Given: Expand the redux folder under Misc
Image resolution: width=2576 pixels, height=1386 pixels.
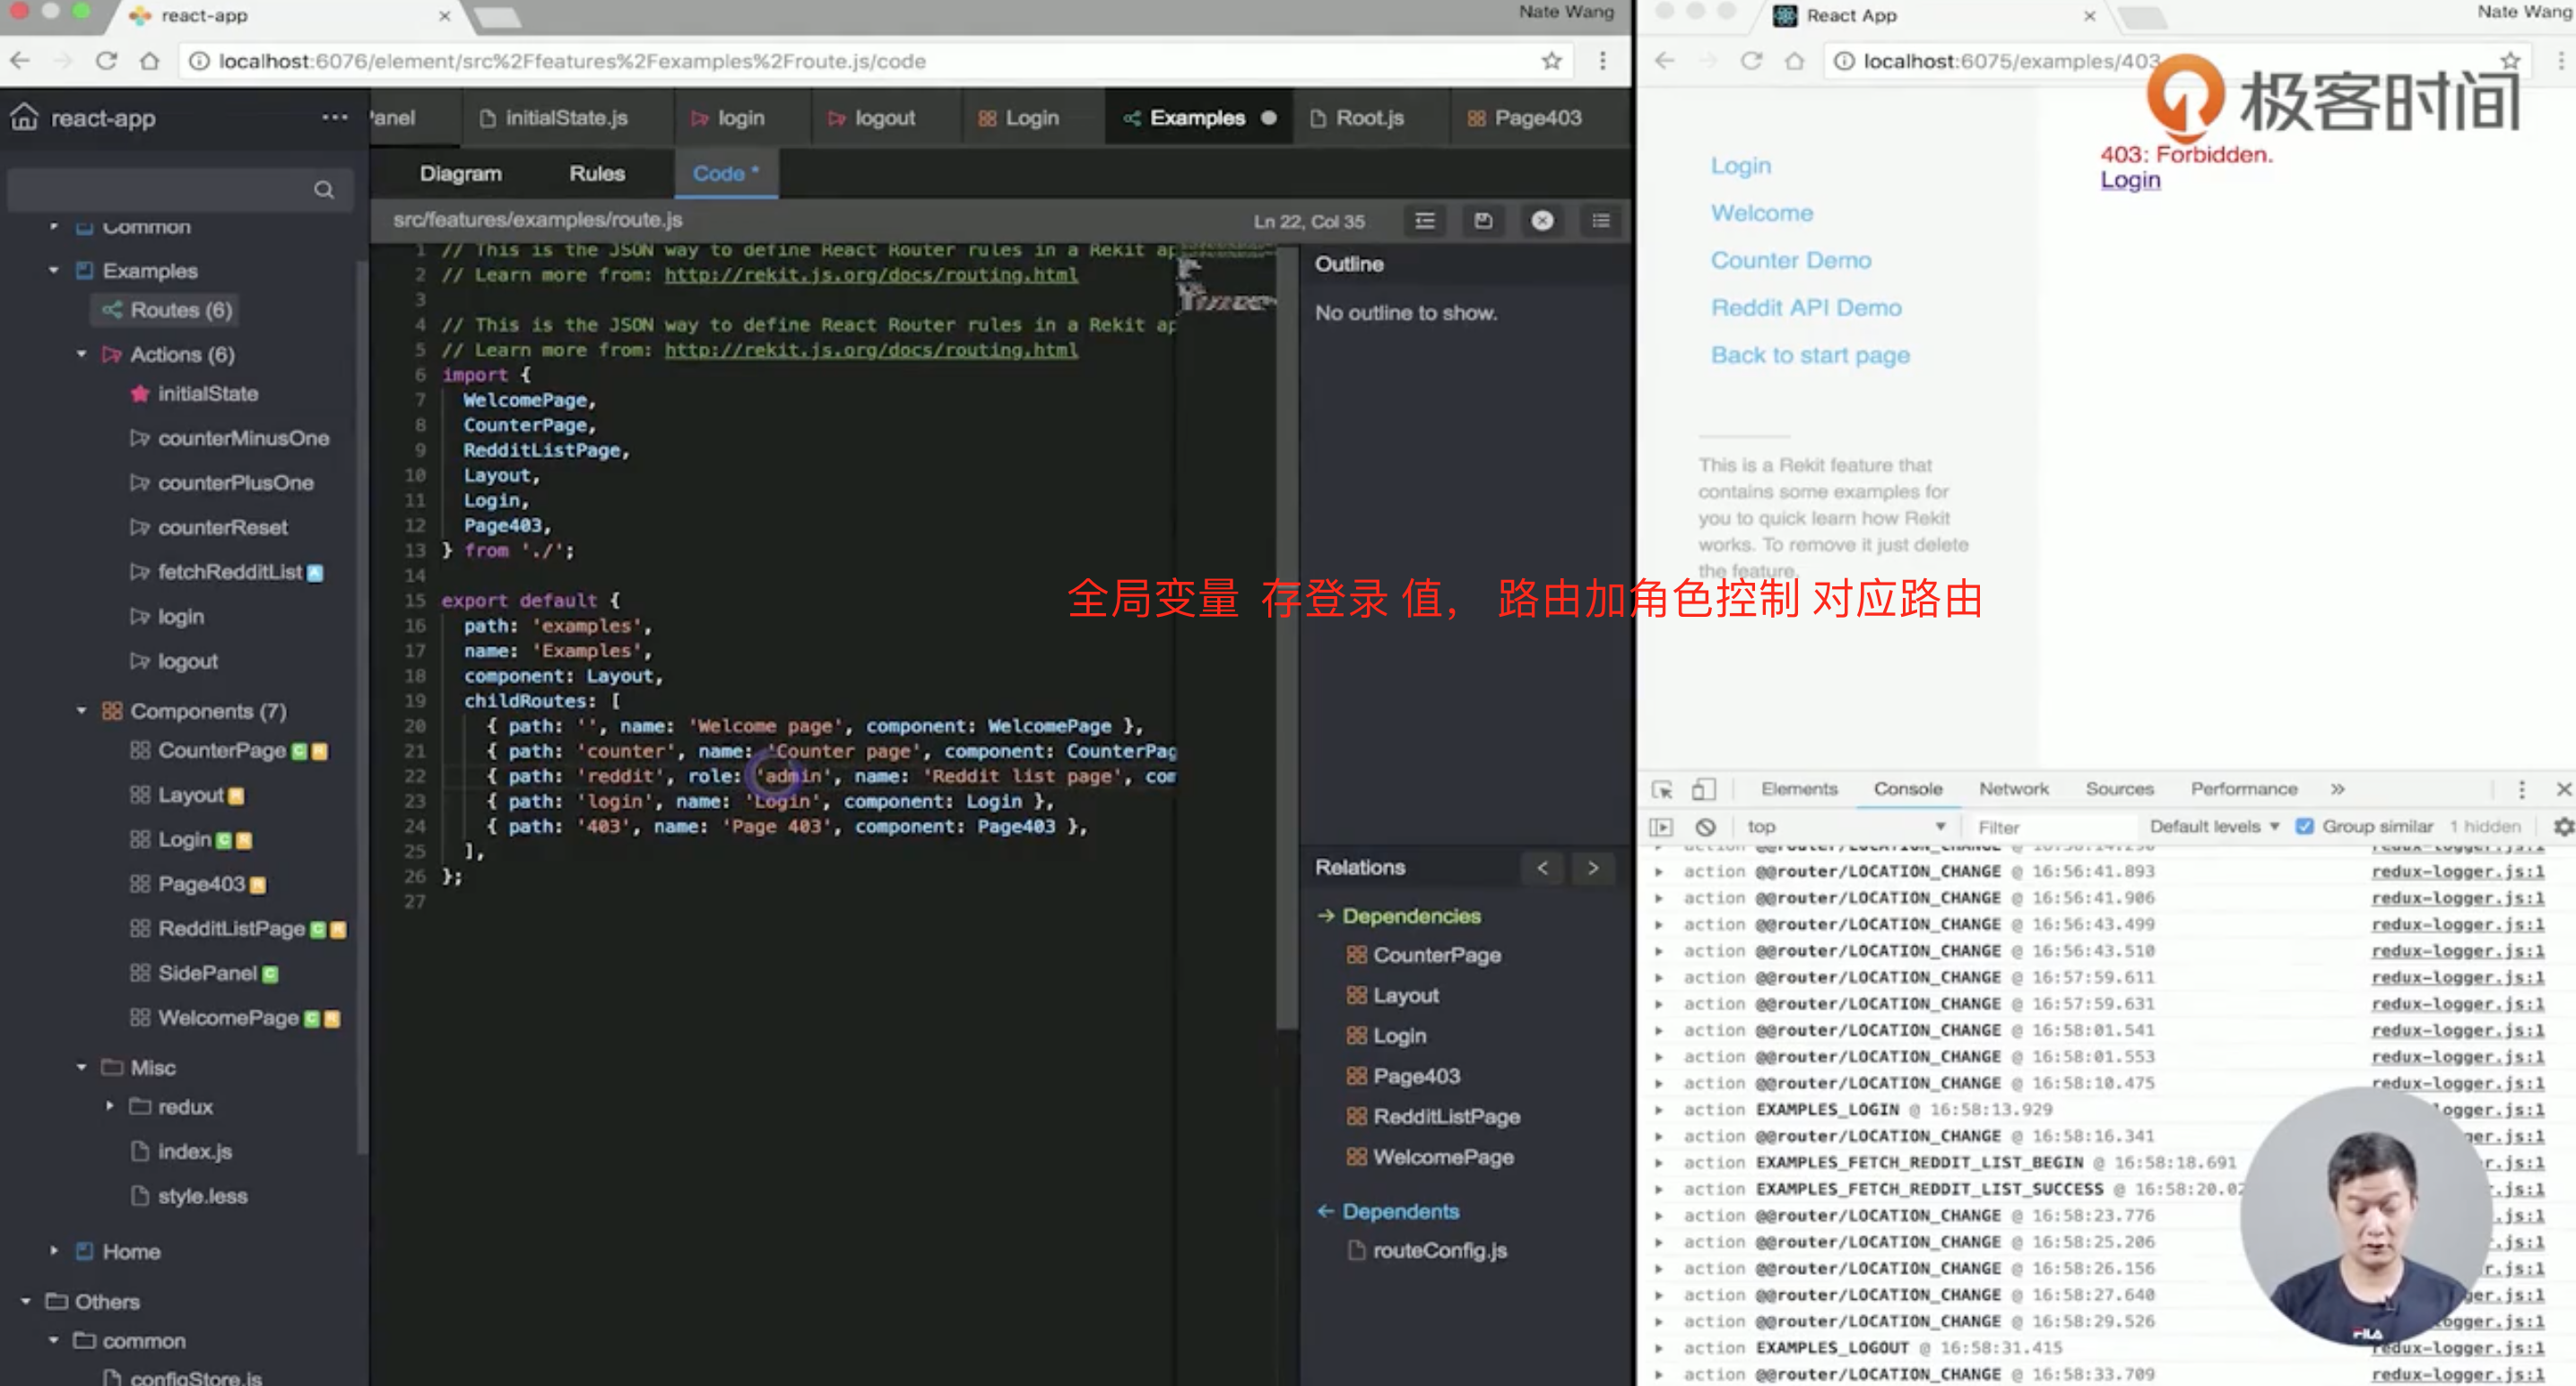Looking at the screenshot, I should [x=110, y=1107].
